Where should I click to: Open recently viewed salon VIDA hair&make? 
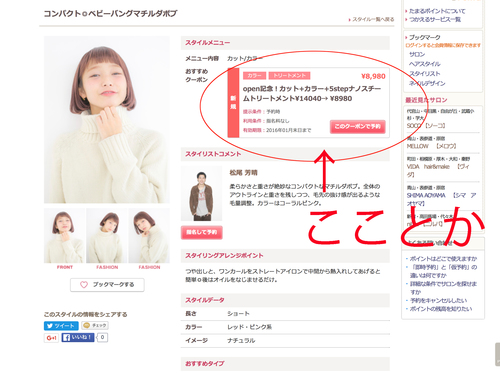pyautogui.click(x=437, y=170)
